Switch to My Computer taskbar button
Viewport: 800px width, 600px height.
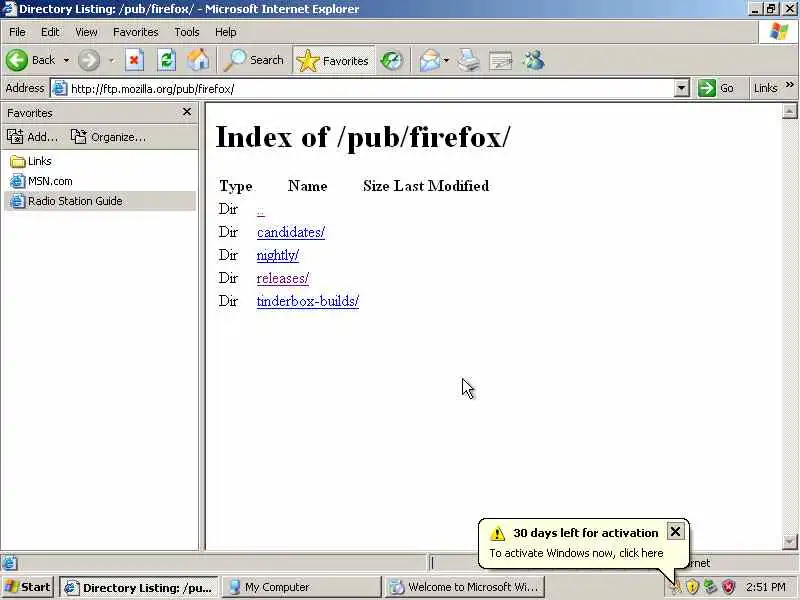point(303,587)
